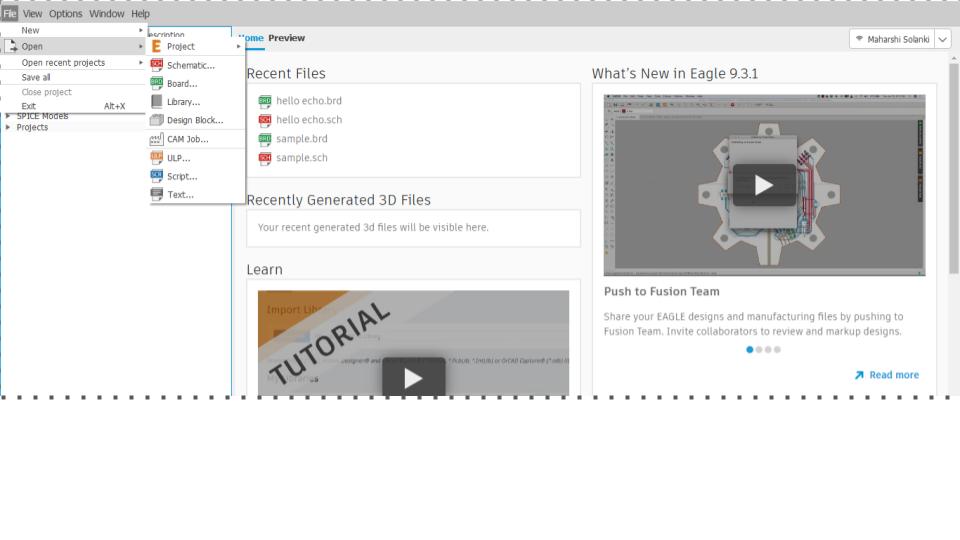Expand the Project submenu arrow
Screen dimensions: 960x540
(239, 47)
